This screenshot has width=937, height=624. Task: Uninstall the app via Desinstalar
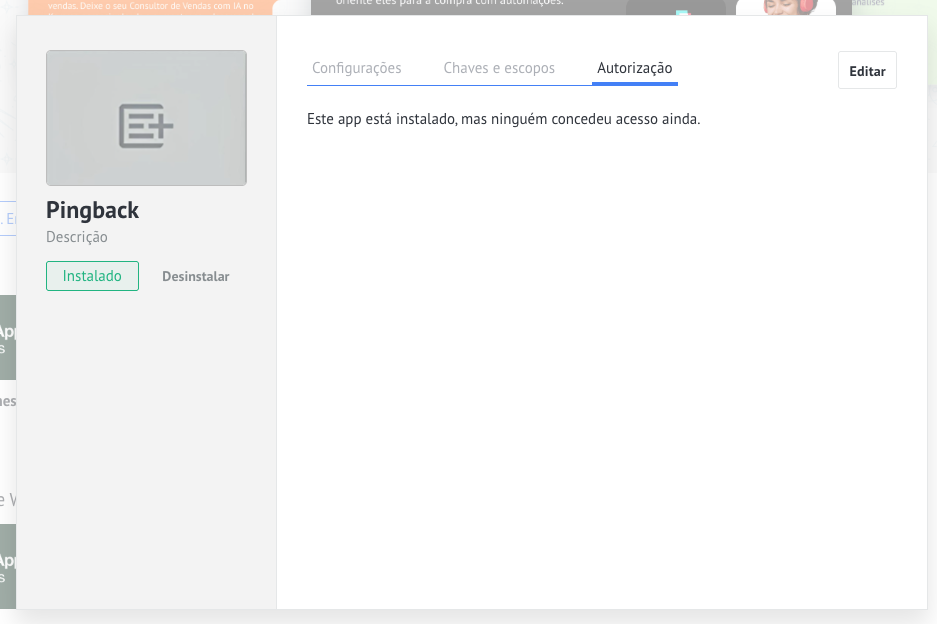pos(195,276)
